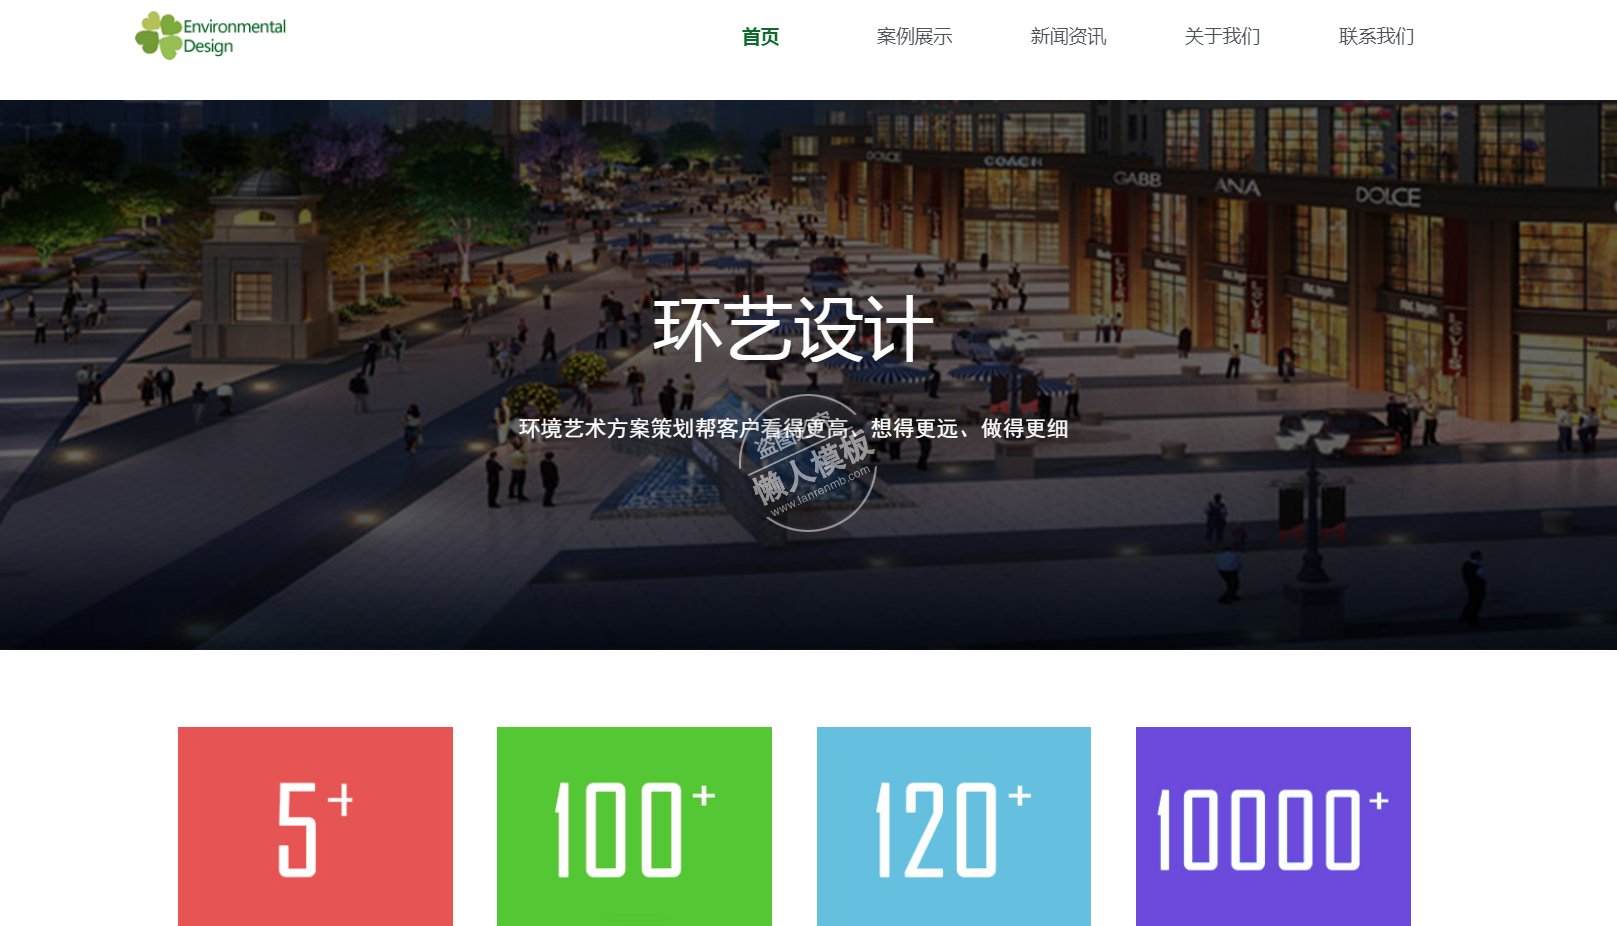1617x926 pixels.
Task: Click the DOLCE storefront sign in banner
Action: [x=1387, y=196]
